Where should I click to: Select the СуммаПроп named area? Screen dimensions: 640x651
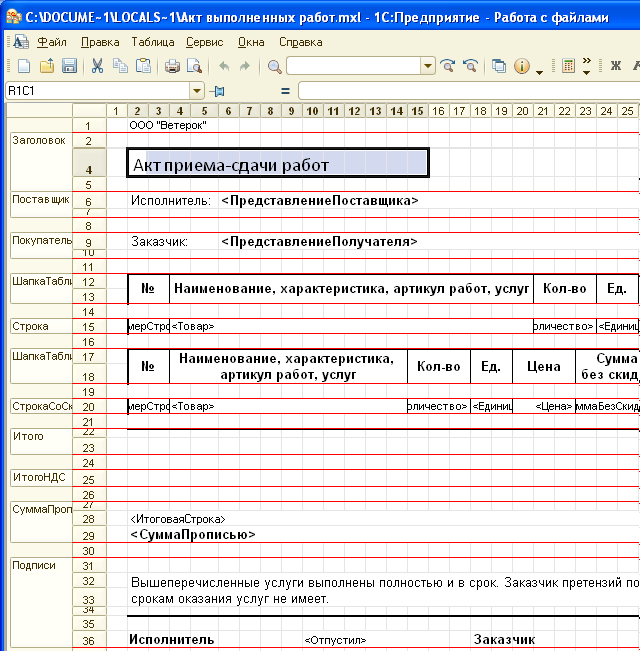[41, 521]
